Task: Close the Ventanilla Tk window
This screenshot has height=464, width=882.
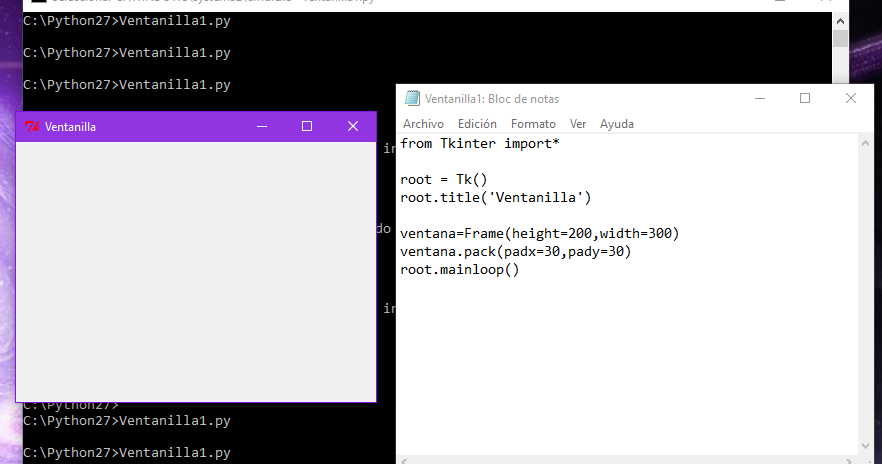Action: coord(353,127)
